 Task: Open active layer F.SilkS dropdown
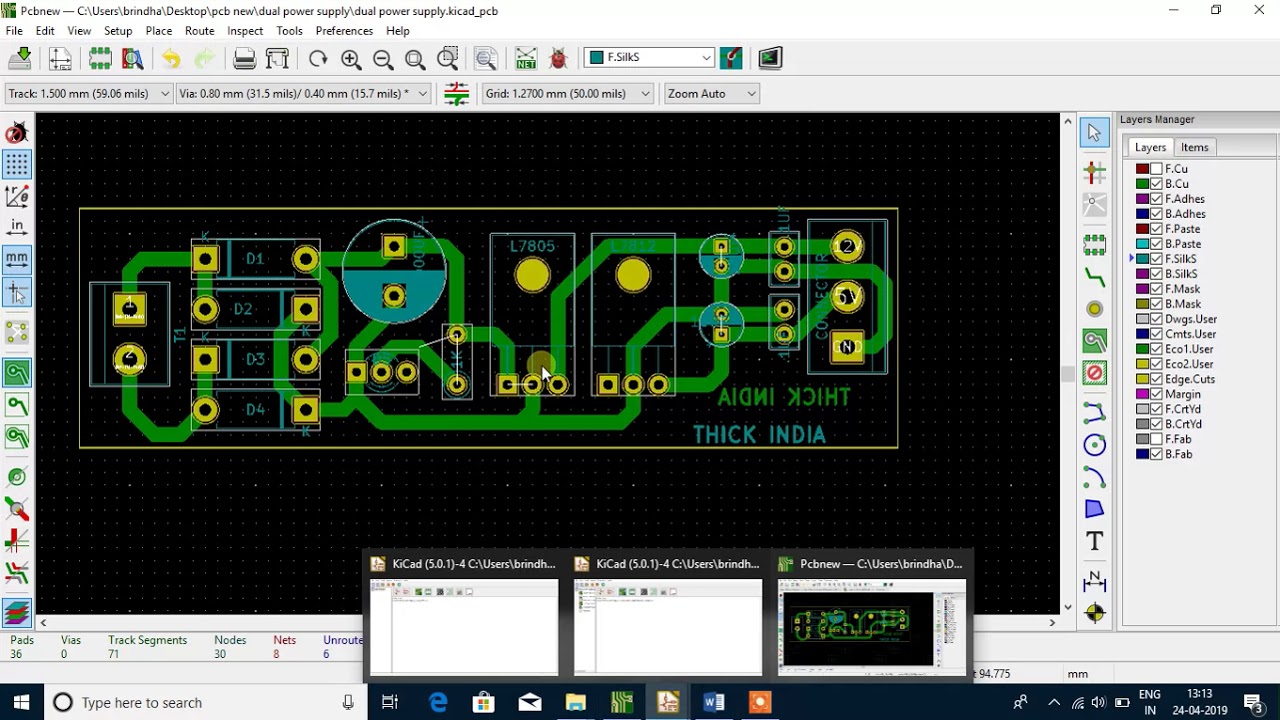pos(650,58)
